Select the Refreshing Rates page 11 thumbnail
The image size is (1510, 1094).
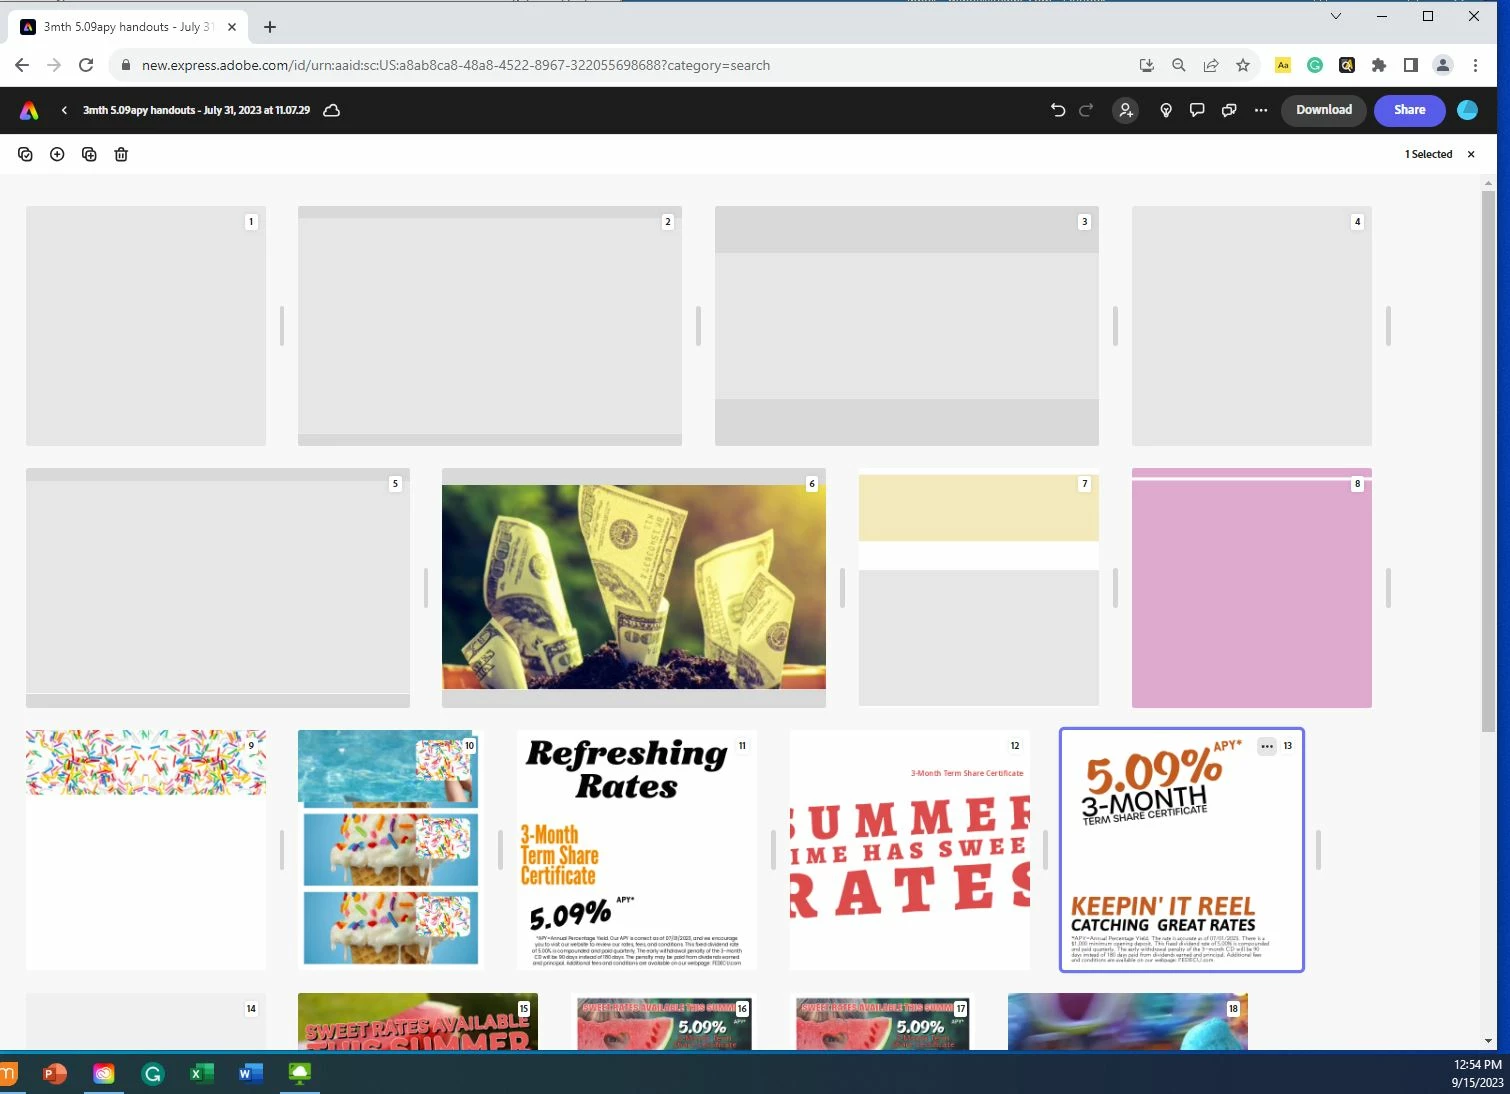[637, 849]
